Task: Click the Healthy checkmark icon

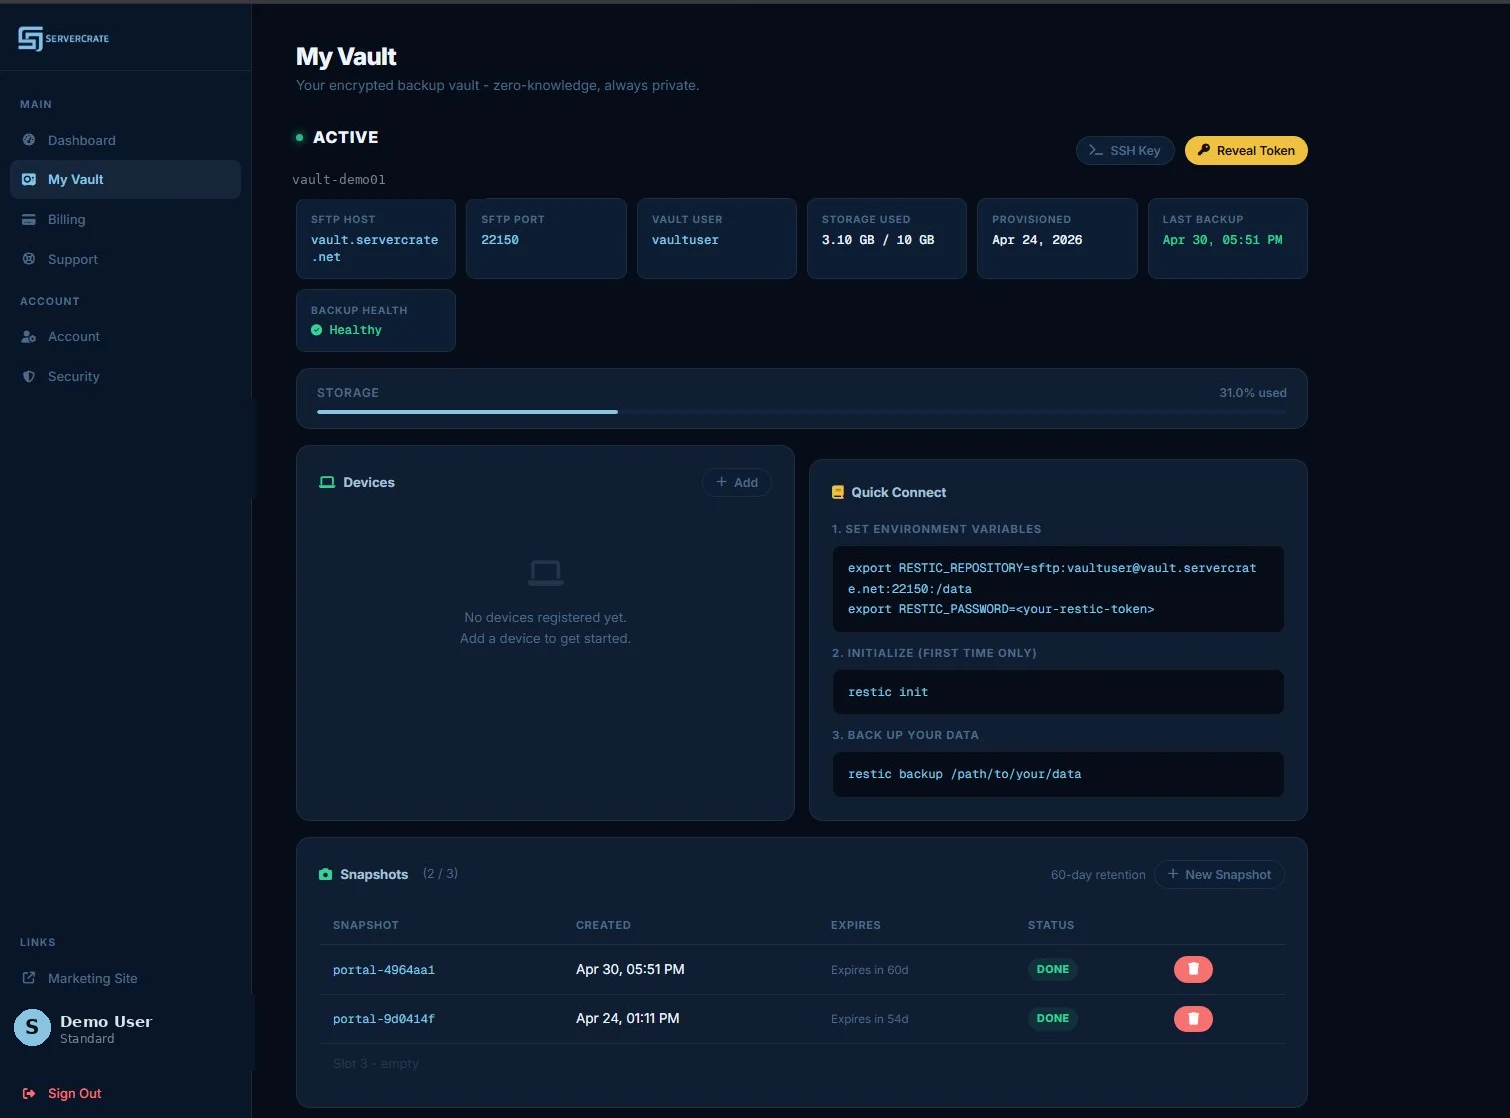Action: pyautogui.click(x=317, y=330)
